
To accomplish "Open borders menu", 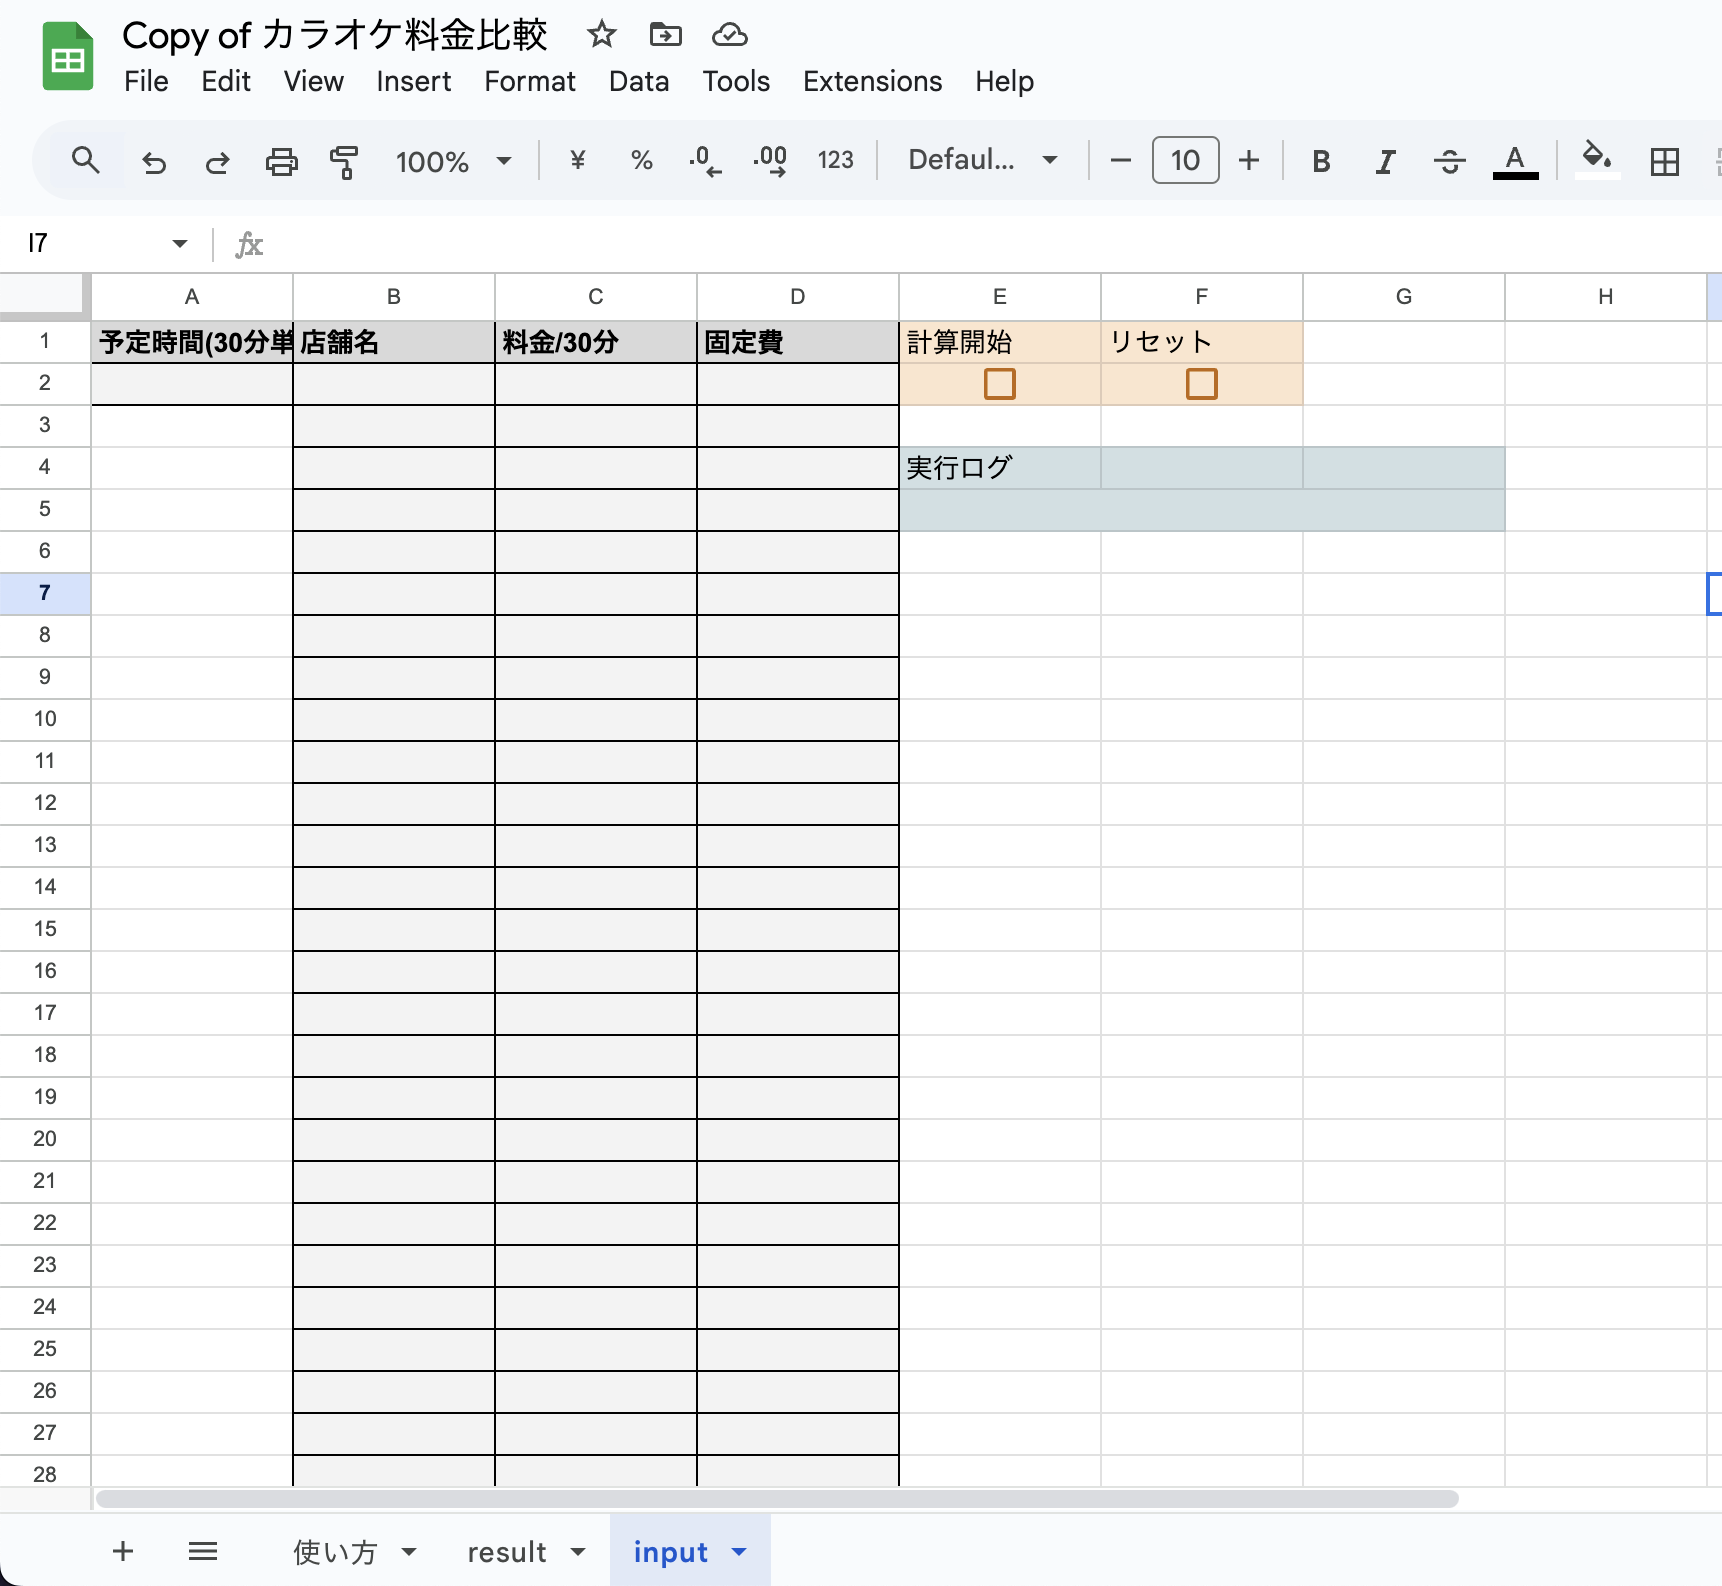I will point(1664,161).
